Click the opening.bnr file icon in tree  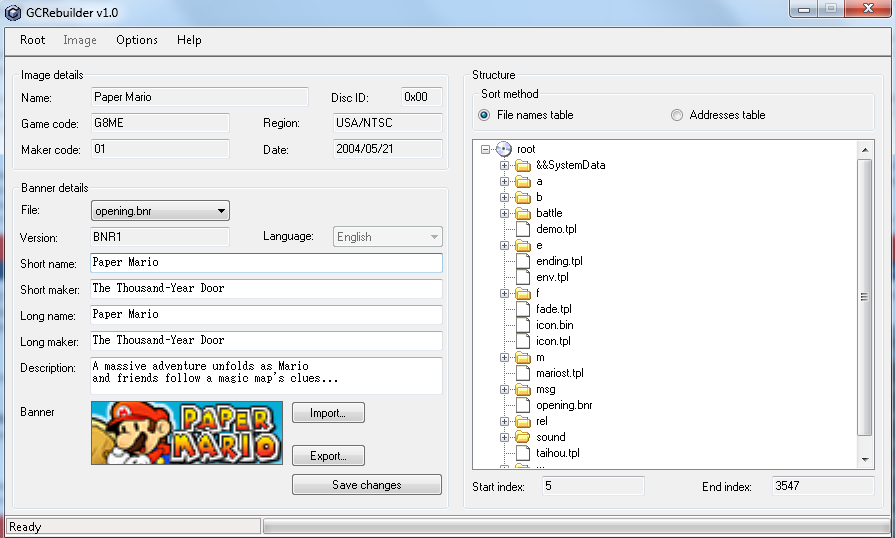click(x=523, y=405)
